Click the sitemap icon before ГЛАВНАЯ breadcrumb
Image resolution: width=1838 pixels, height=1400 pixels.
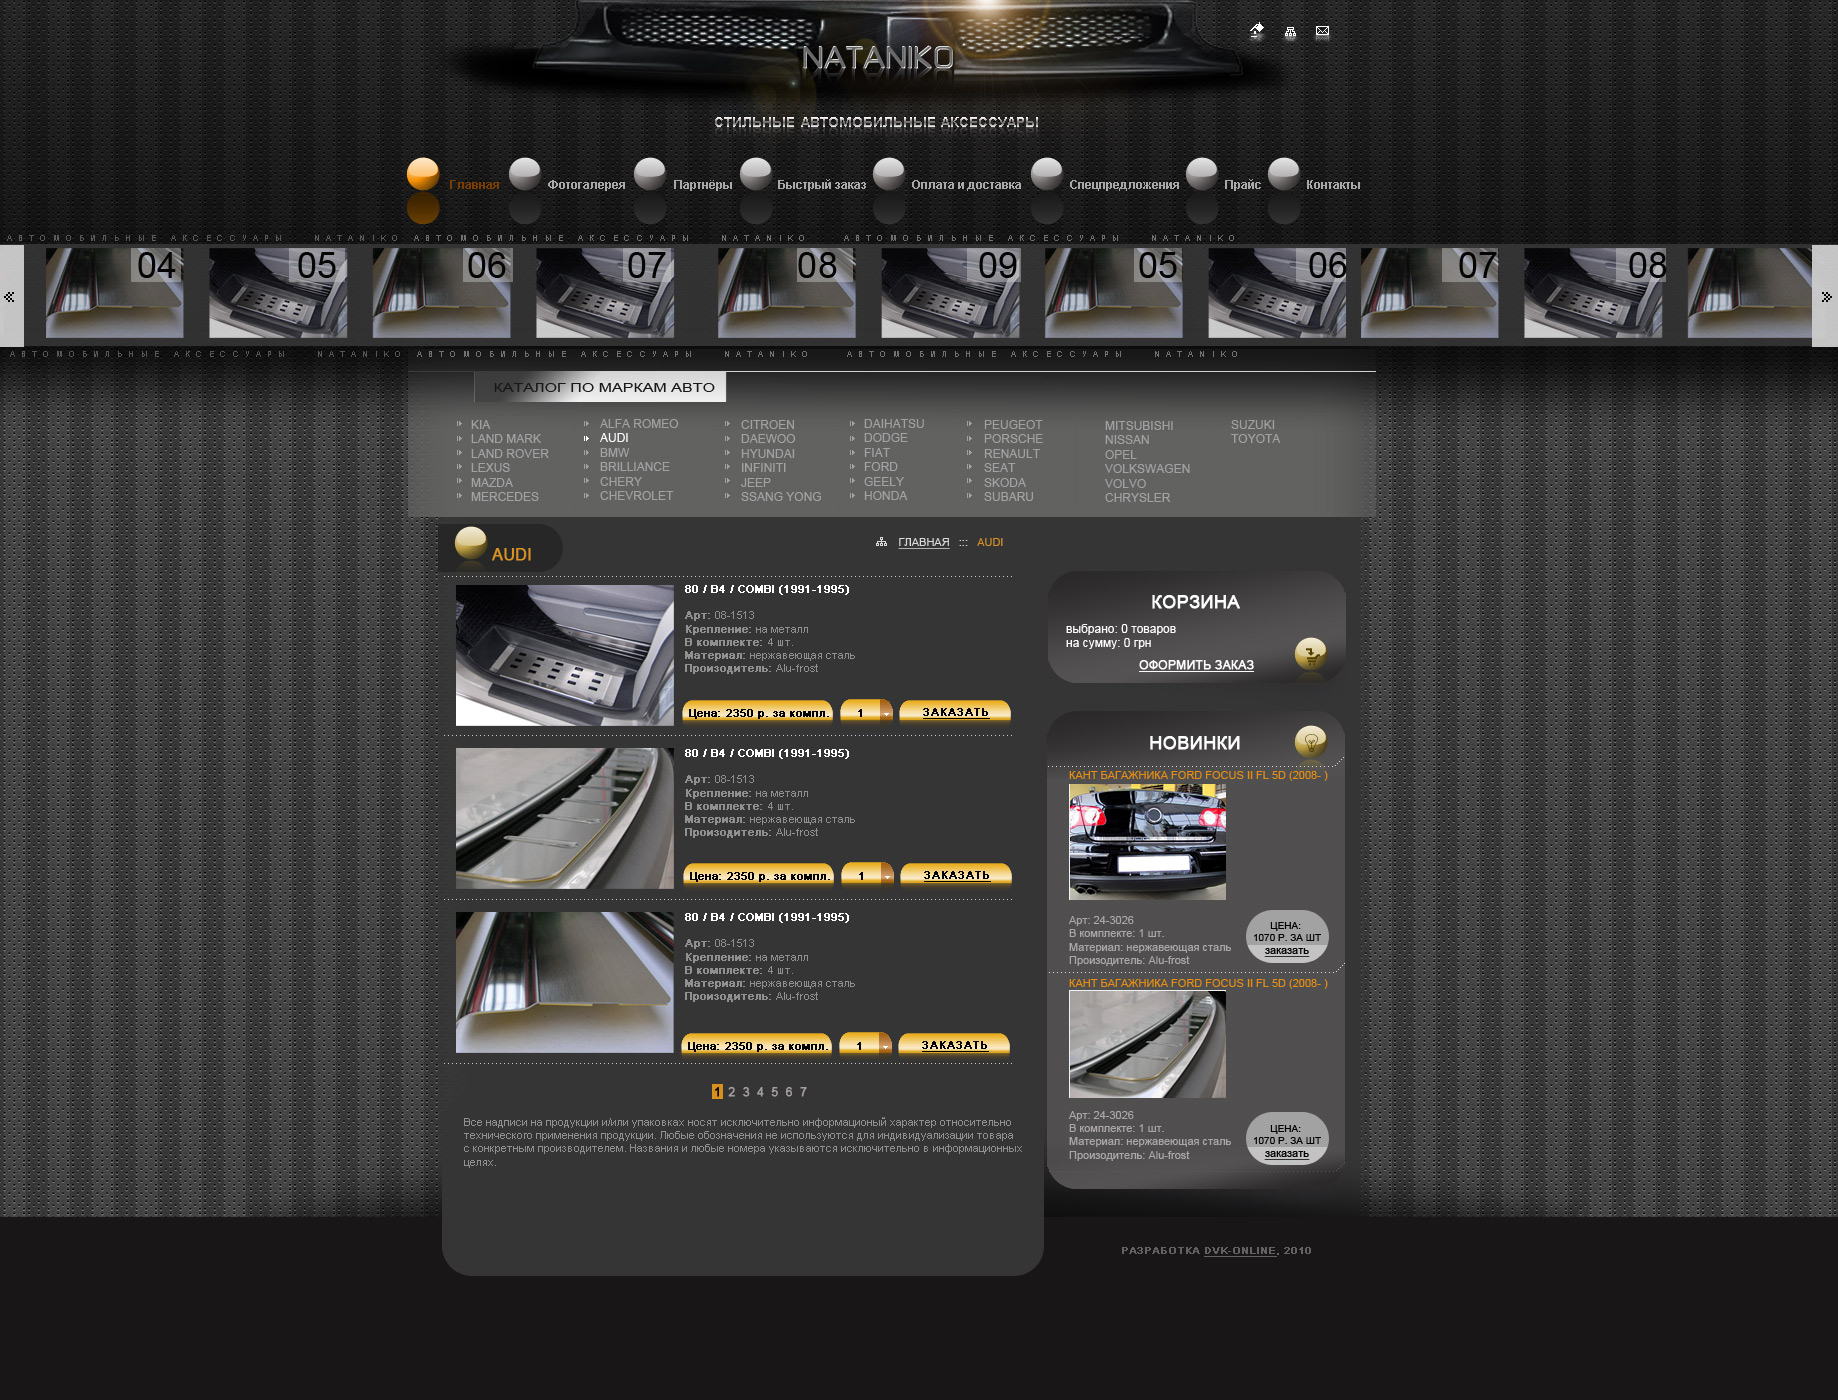tap(881, 542)
